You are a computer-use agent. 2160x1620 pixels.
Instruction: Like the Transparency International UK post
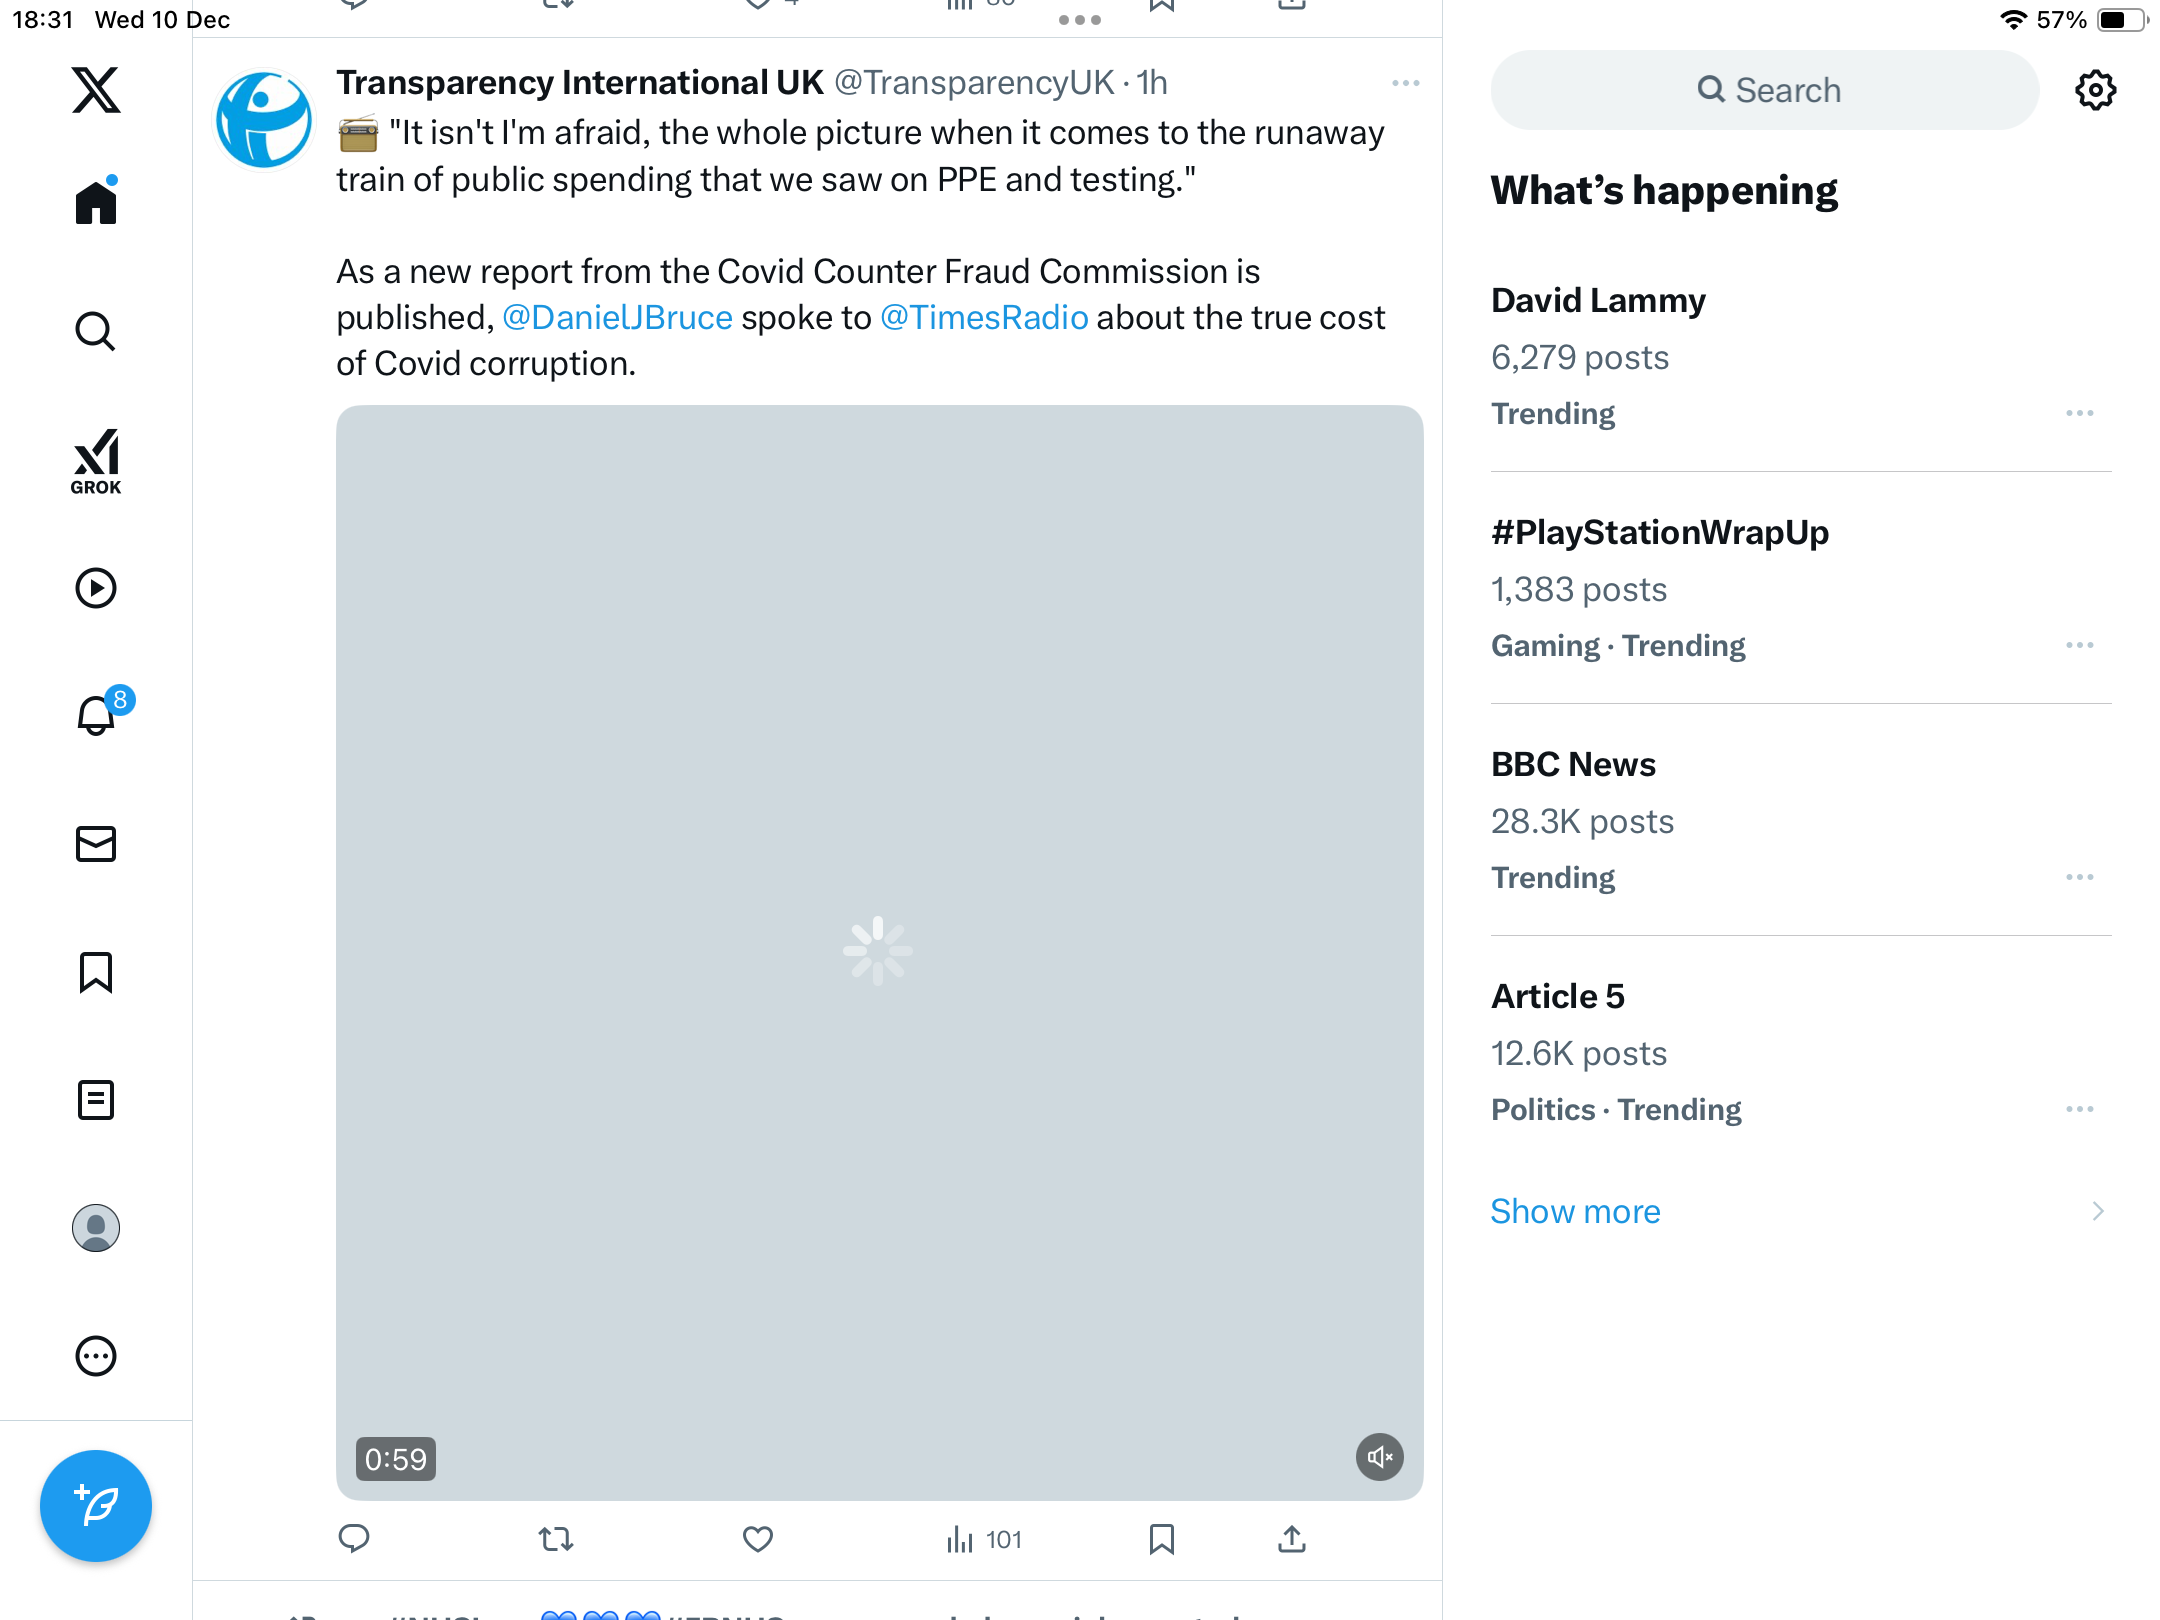(758, 1539)
